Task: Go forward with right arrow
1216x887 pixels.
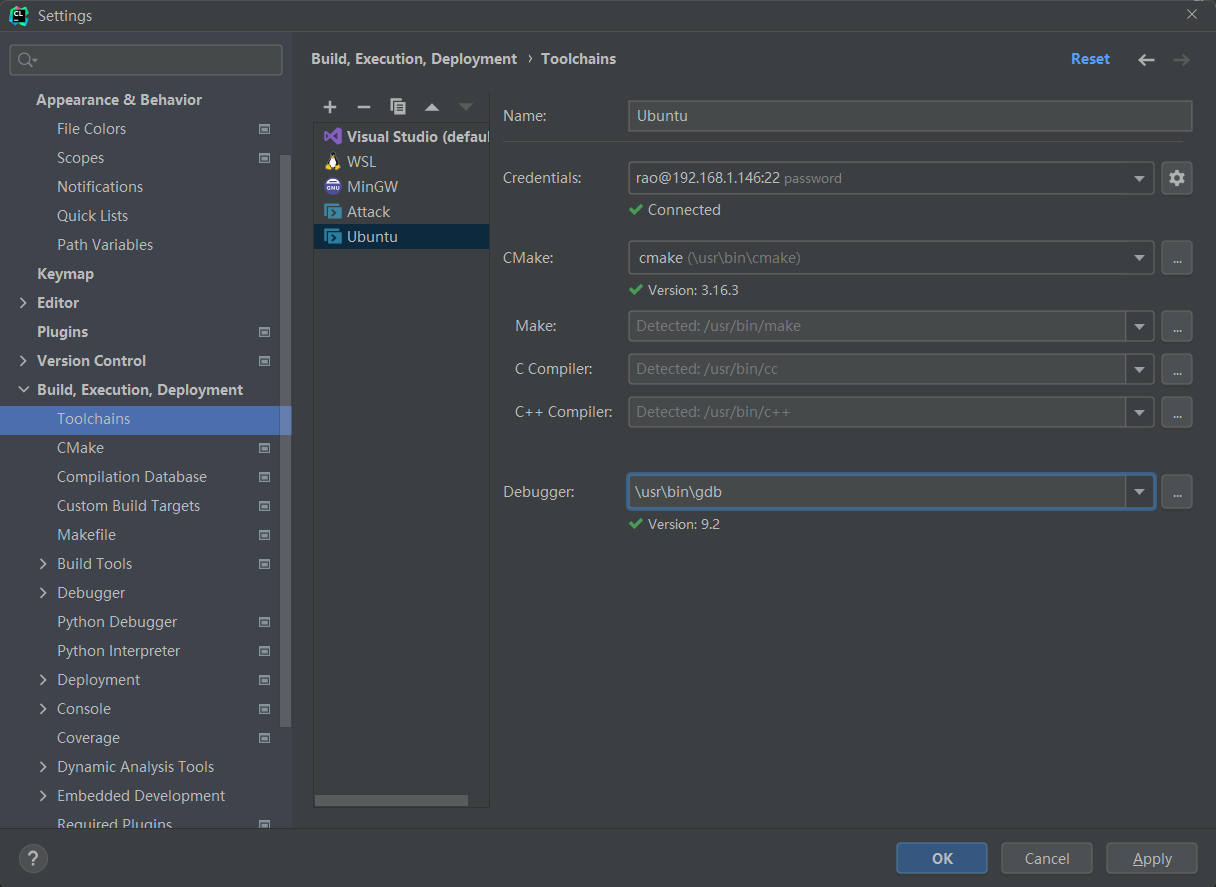Action: [1182, 60]
